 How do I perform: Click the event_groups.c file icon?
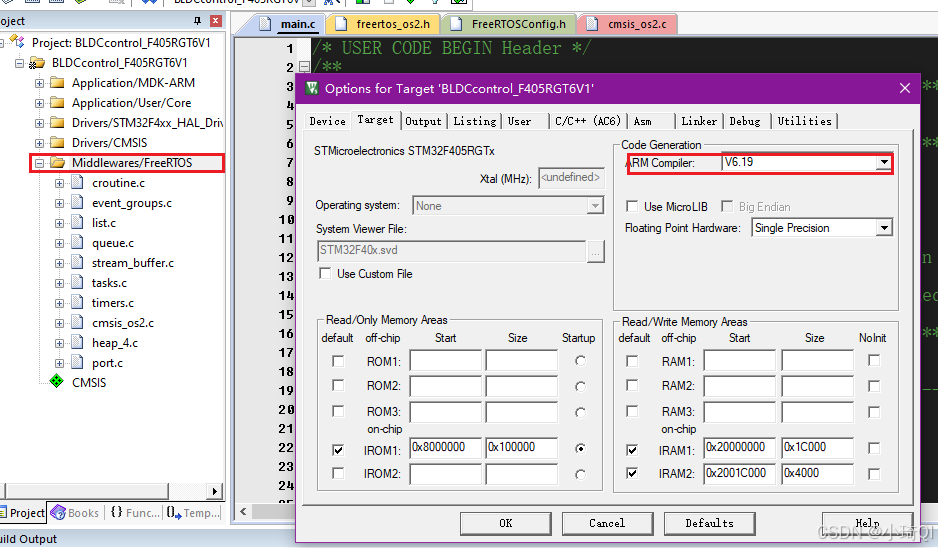[x=77, y=203]
